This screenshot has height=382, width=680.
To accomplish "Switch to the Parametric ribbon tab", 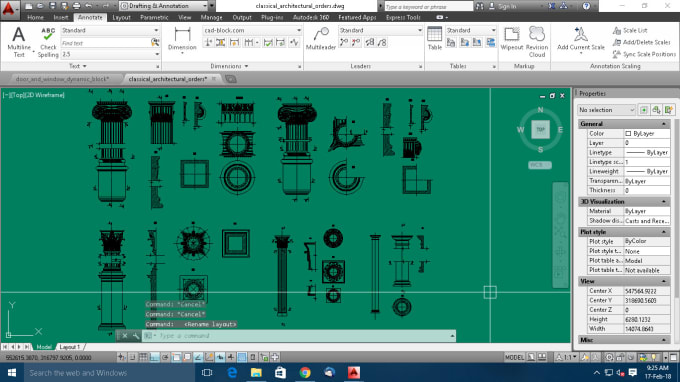I will coord(154,17).
